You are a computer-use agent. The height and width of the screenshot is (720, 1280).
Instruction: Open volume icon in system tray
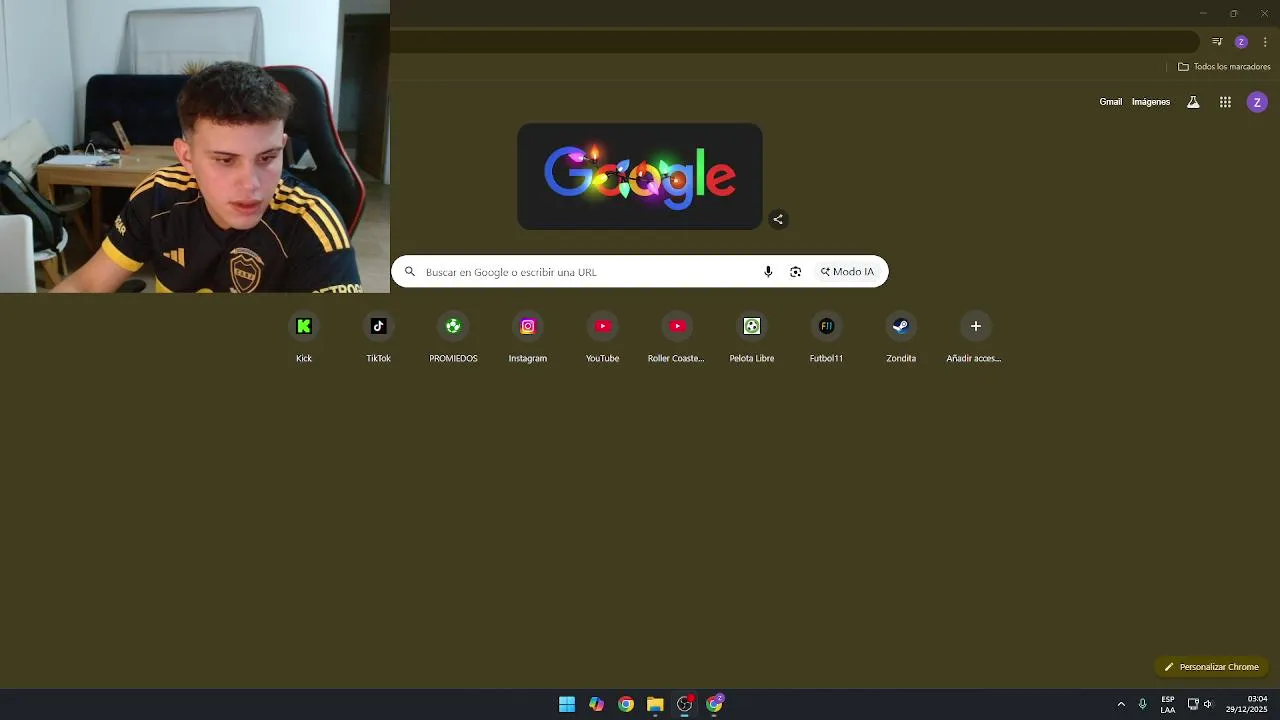(1208, 704)
